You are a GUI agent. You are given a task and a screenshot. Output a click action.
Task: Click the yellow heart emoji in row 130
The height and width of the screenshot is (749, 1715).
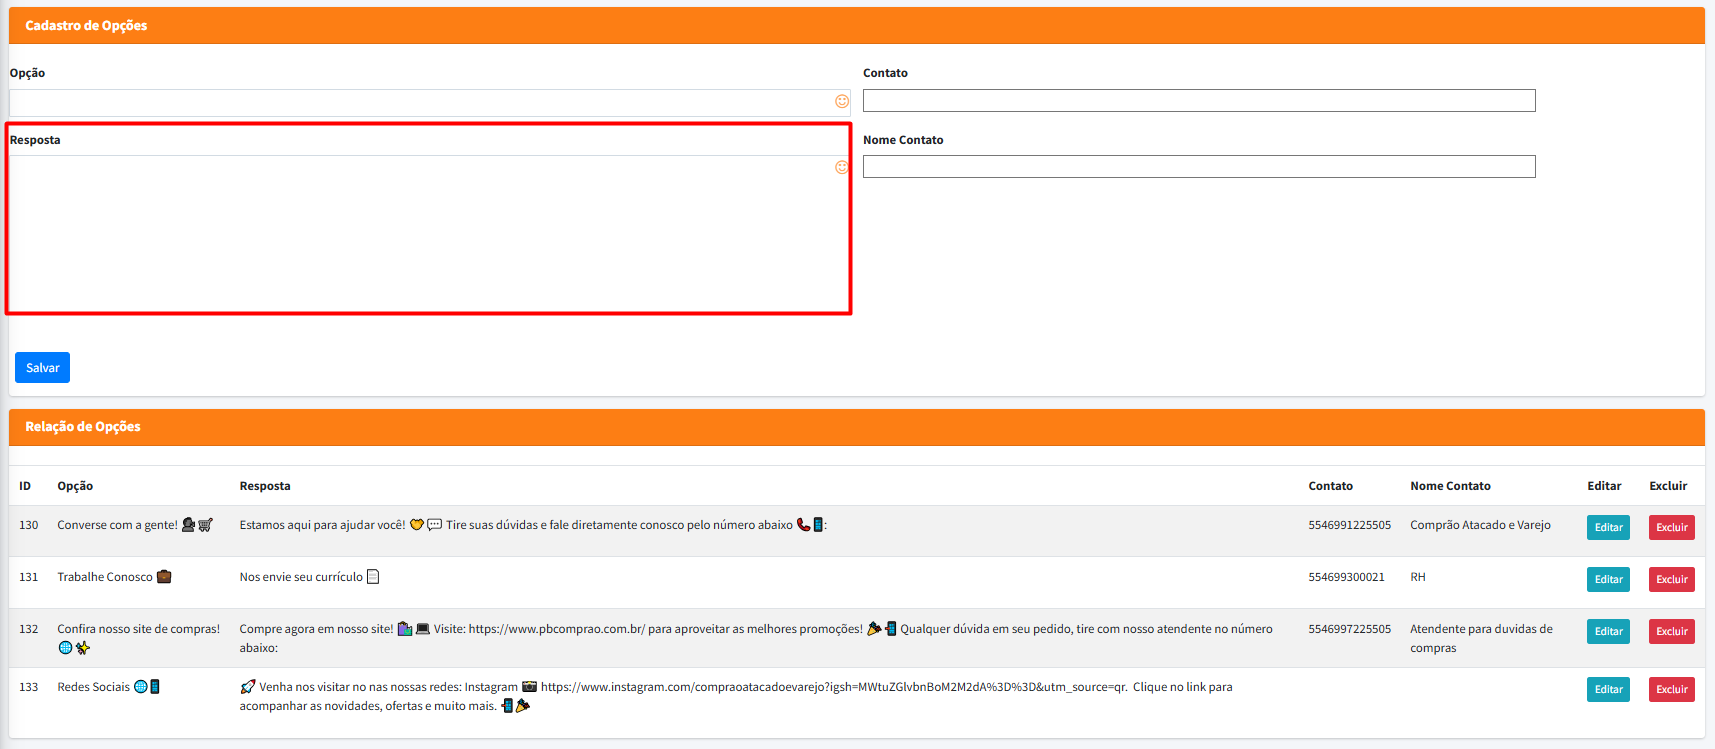click(417, 525)
